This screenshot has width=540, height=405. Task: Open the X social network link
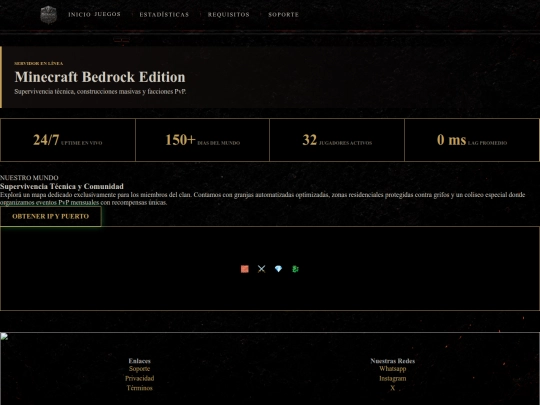coord(393,388)
